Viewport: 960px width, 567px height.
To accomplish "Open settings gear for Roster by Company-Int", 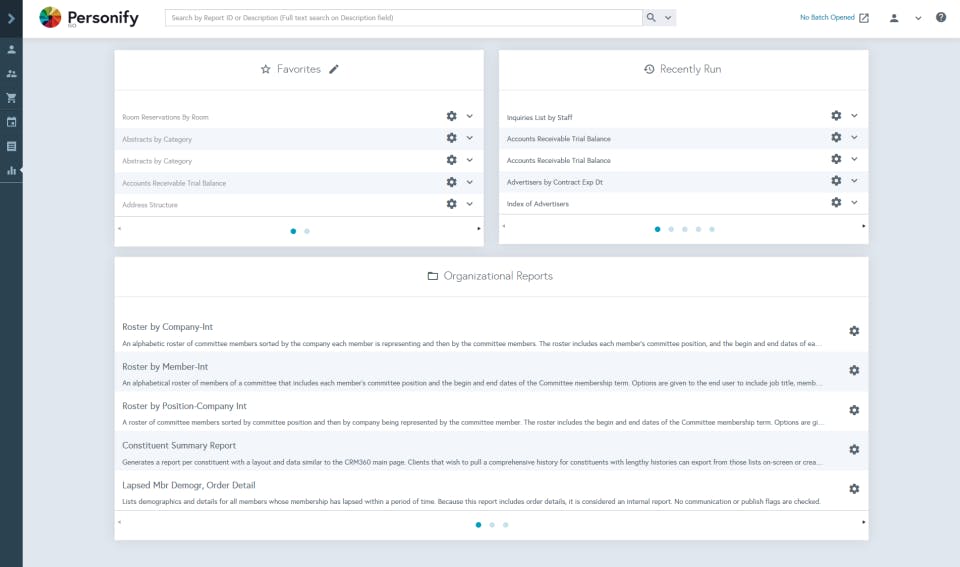I will point(854,331).
